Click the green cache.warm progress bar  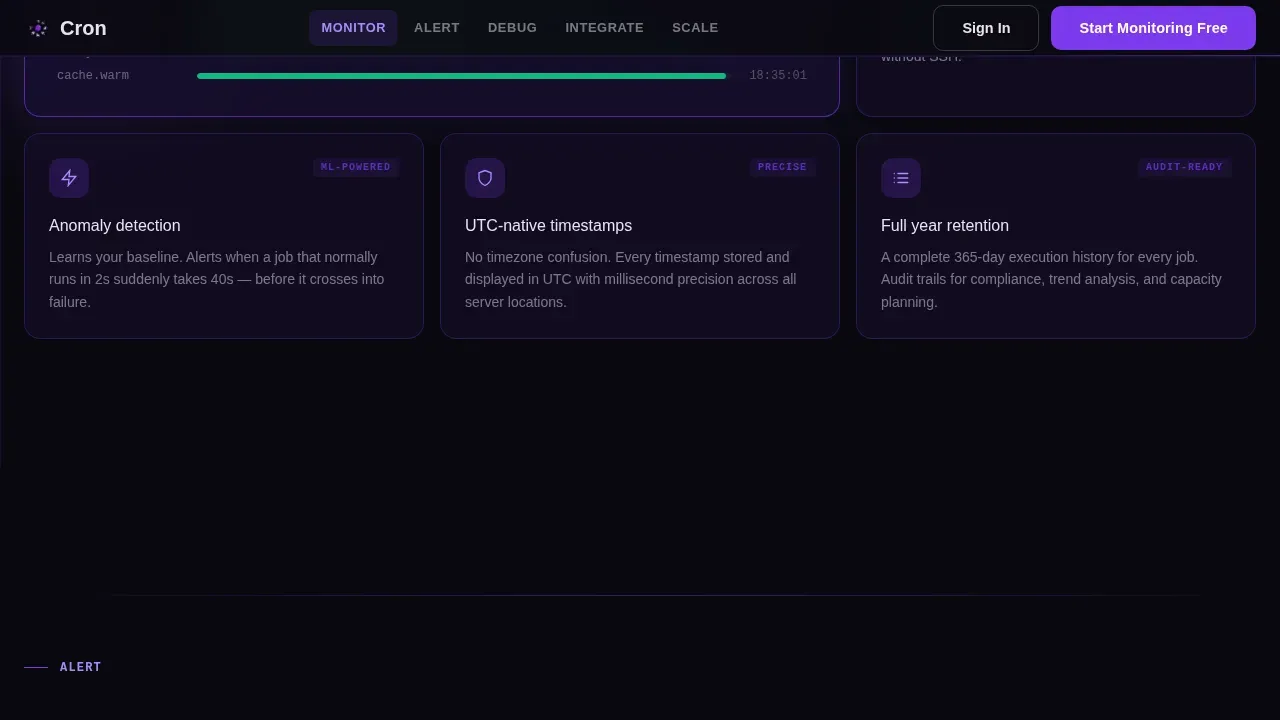point(462,76)
